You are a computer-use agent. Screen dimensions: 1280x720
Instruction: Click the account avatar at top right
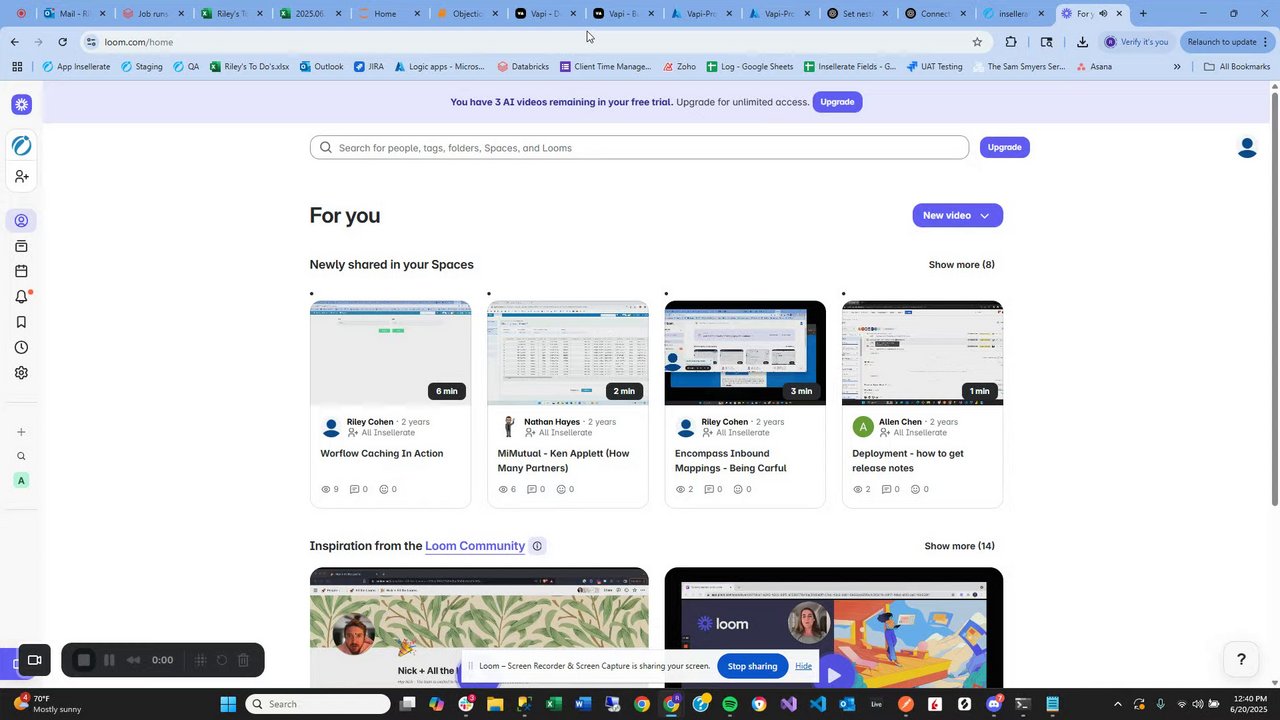1247,148
